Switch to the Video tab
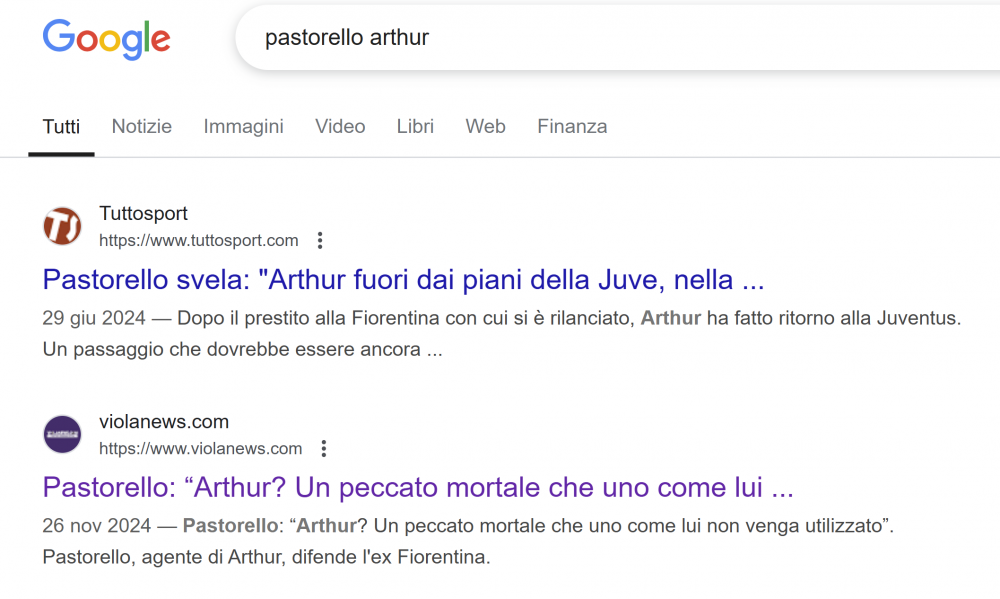The height and width of the screenshot is (599, 1000). (x=340, y=126)
